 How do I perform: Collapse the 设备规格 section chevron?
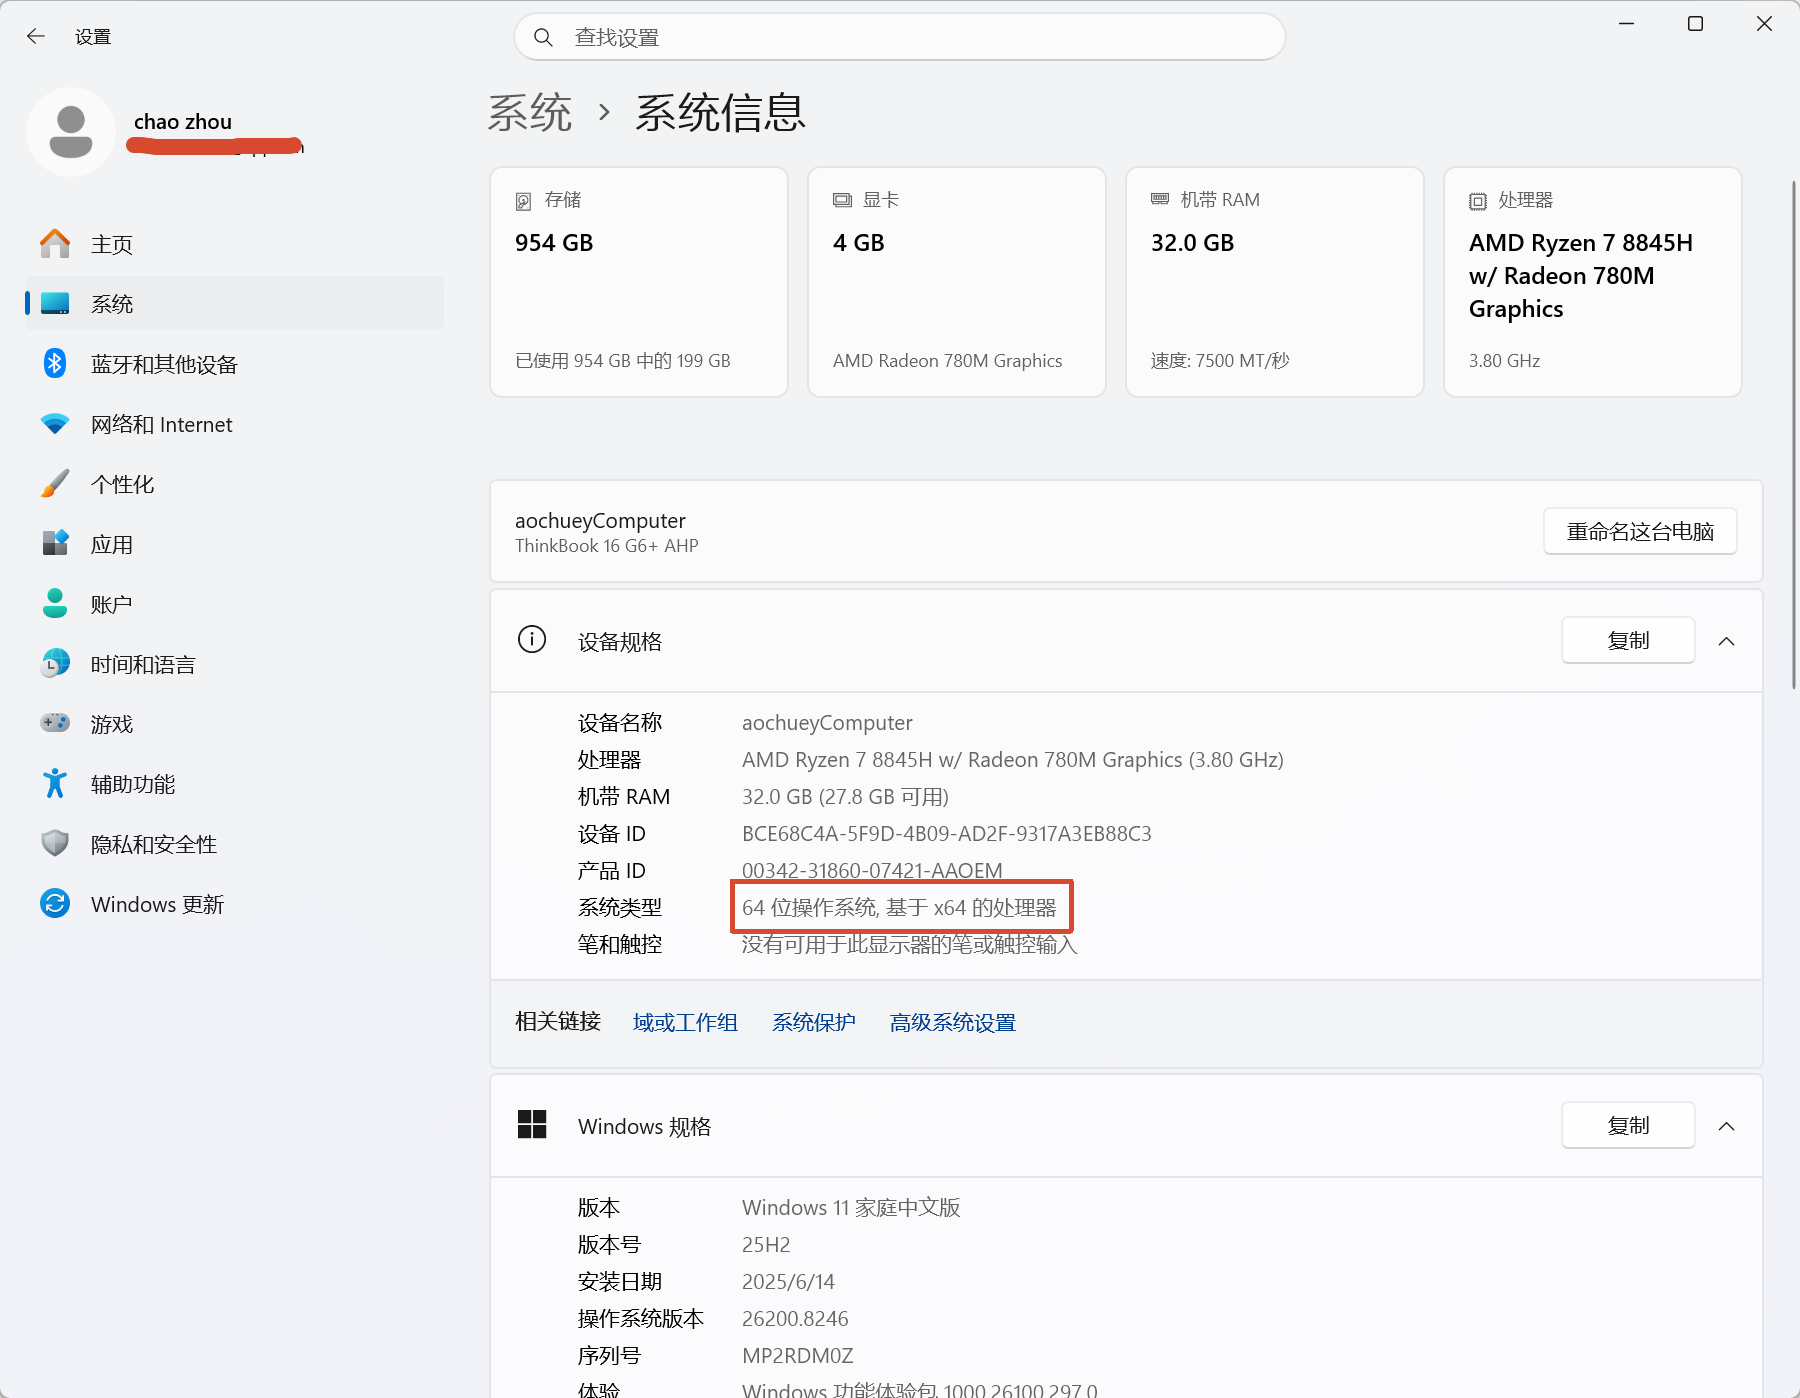click(x=1726, y=641)
